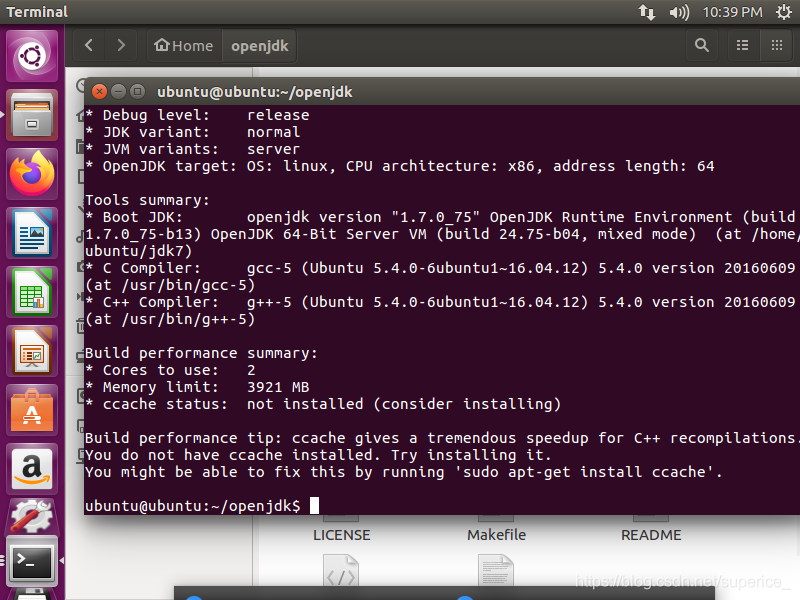Switch Files to list view
This screenshot has height=600, width=800.
742,45
